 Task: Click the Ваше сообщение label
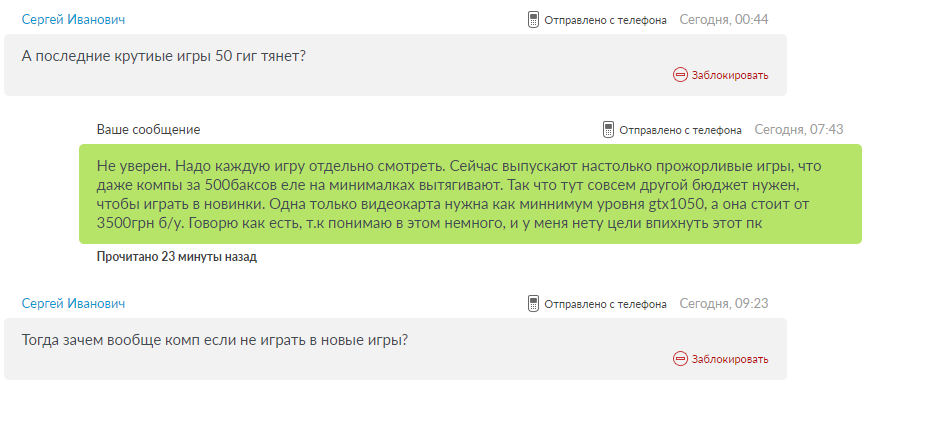149,130
